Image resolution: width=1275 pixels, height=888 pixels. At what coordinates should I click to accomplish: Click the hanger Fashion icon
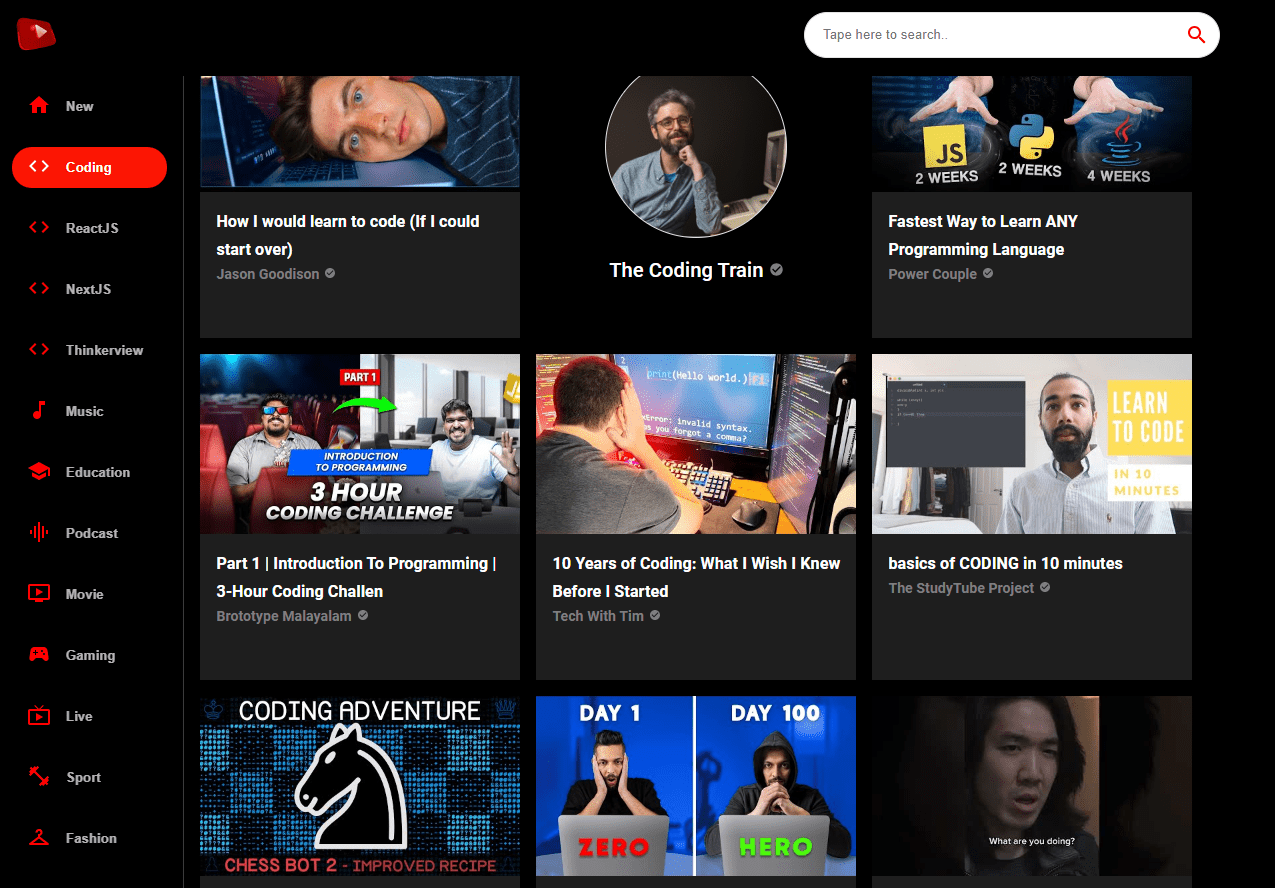[39, 838]
